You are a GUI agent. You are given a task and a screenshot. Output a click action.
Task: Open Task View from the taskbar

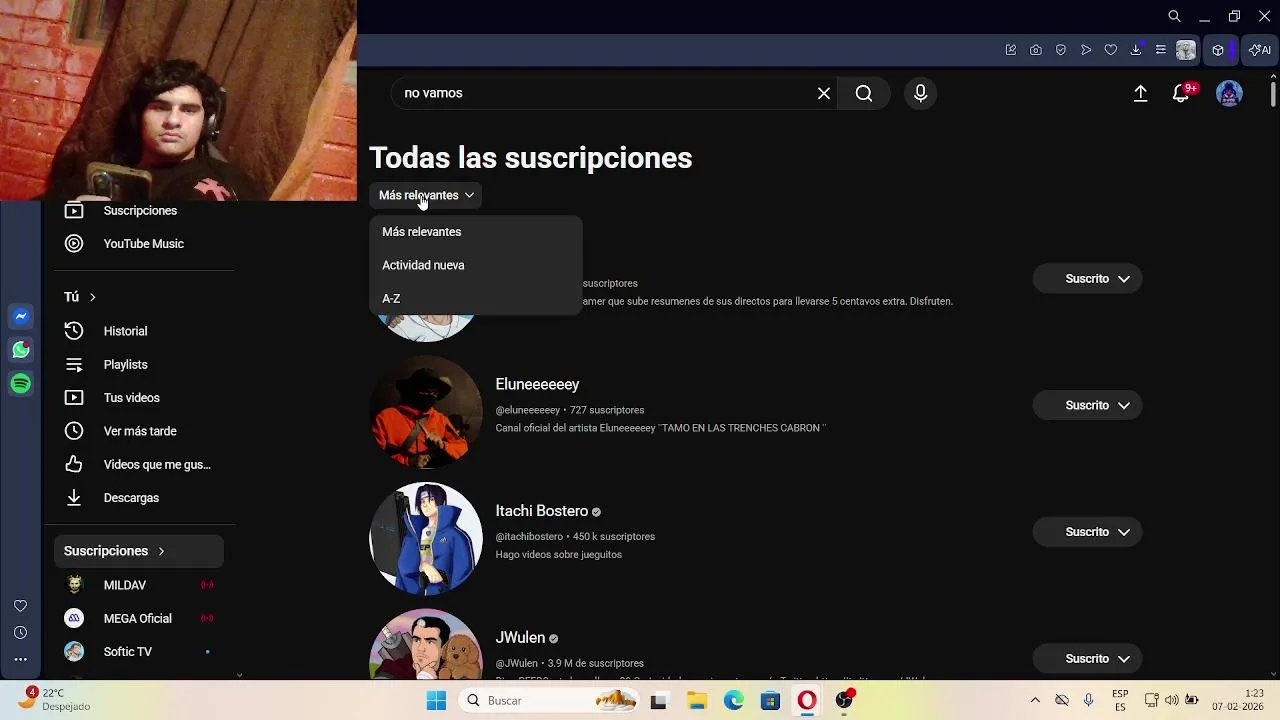point(659,701)
